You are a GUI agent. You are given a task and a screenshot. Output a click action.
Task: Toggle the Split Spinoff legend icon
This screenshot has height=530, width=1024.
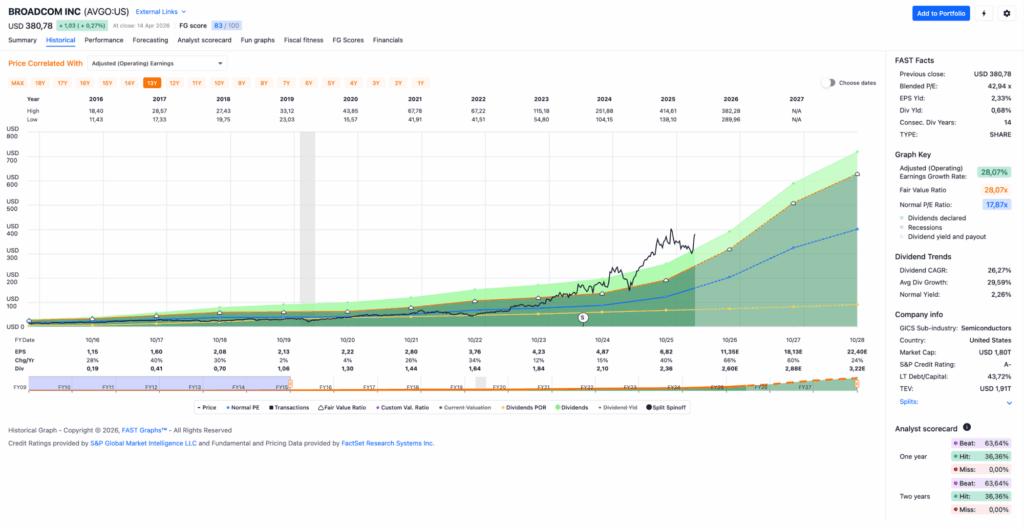point(650,408)
